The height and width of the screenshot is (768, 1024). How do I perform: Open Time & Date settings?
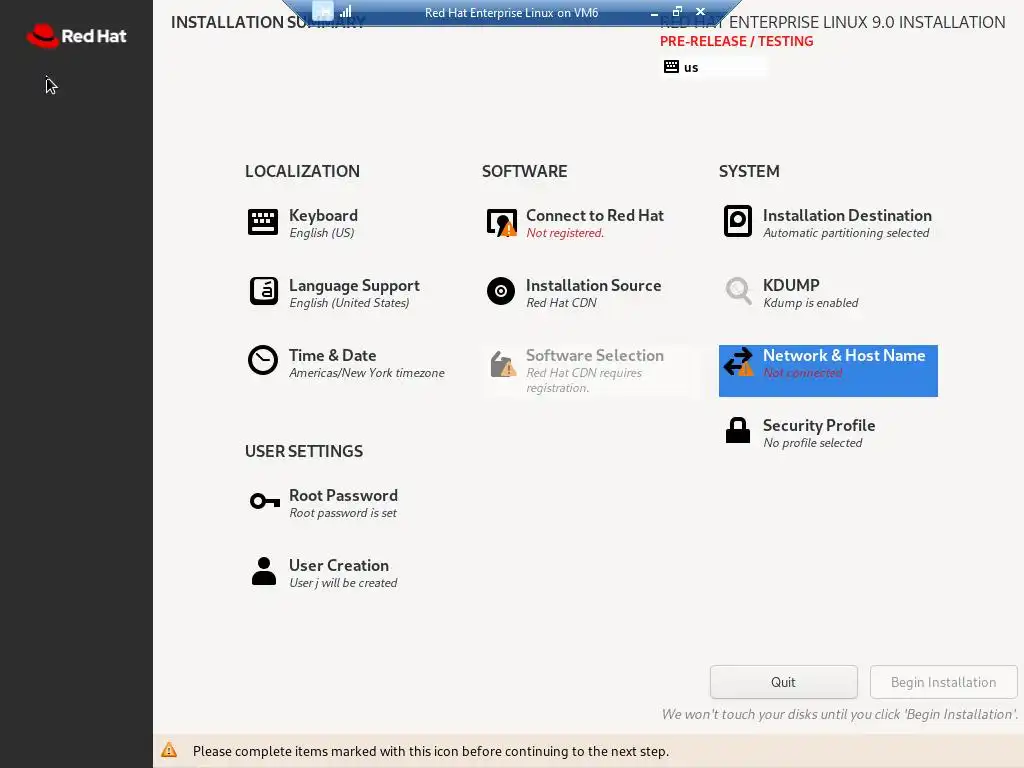(332, 355)
